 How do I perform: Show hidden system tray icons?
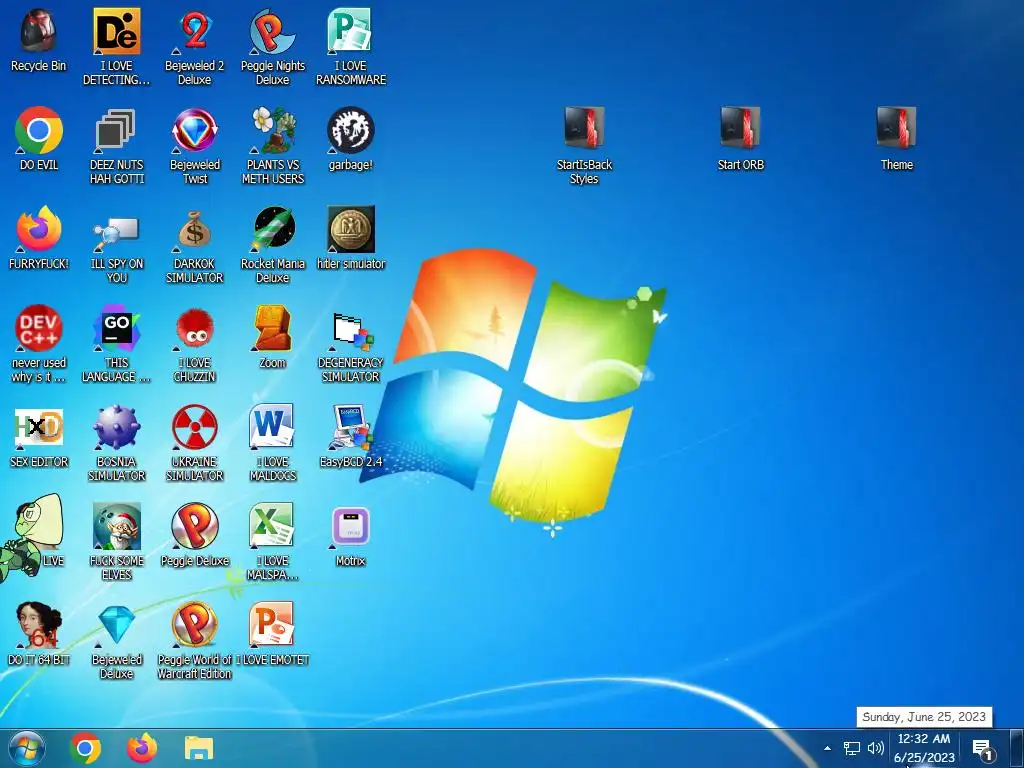tap(827, 748)
